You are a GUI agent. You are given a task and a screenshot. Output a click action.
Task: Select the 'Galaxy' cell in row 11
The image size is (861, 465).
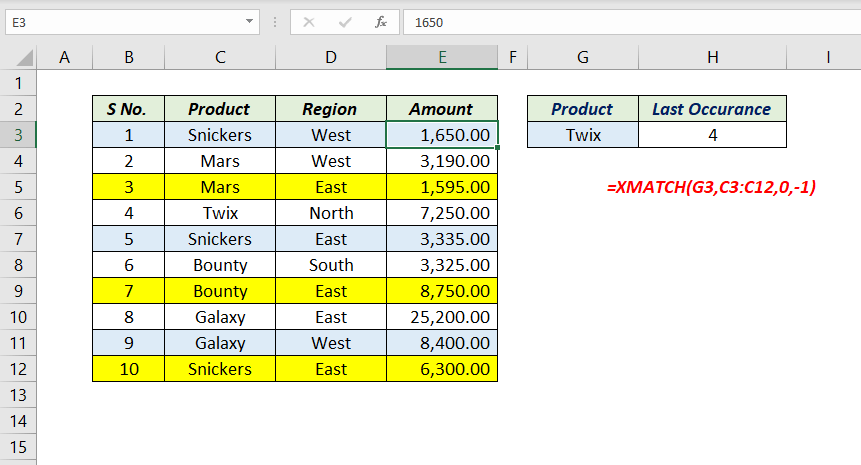coord(220,343)
